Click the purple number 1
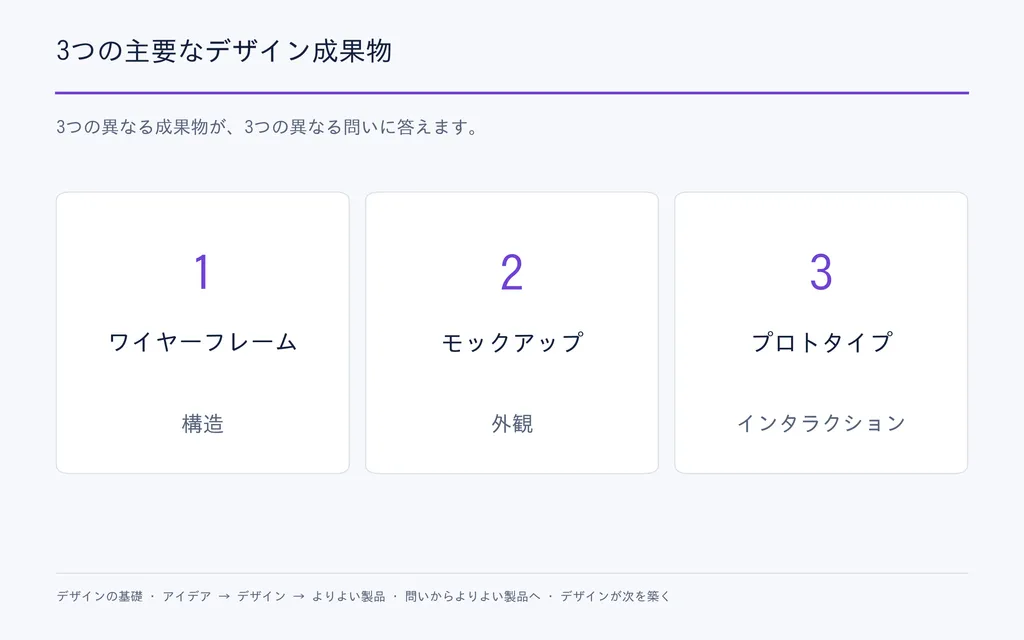 [x=202, y=272]
